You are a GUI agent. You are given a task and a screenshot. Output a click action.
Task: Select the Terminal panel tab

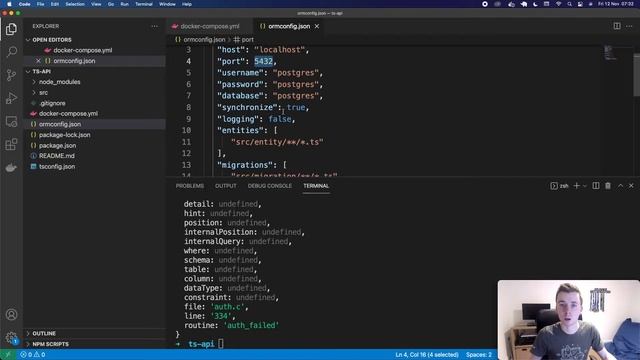coord(316,186)
